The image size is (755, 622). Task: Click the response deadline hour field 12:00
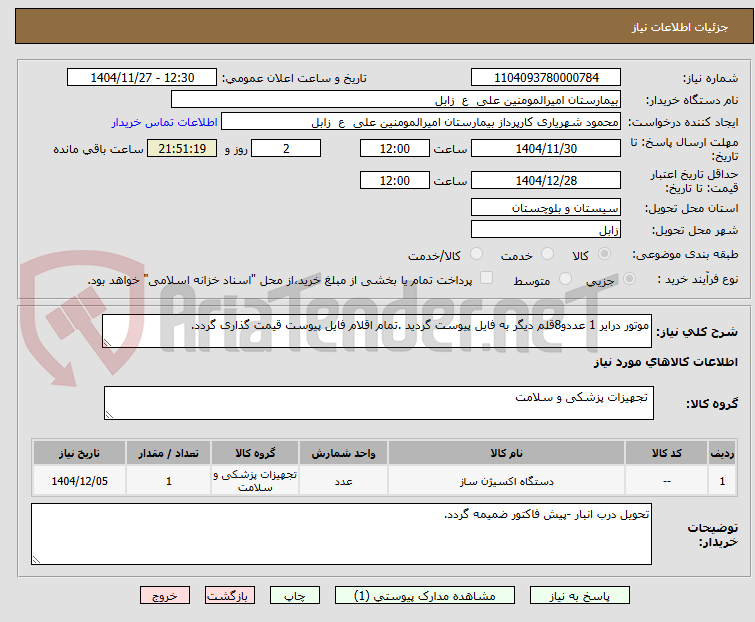(x=394, y=148)
